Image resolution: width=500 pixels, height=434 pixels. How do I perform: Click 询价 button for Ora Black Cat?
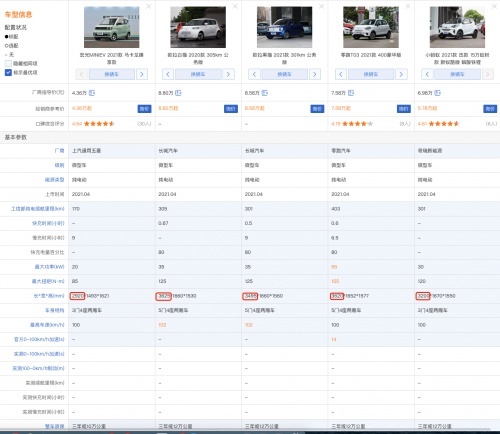pyautogui.click(x=317, y=109)
